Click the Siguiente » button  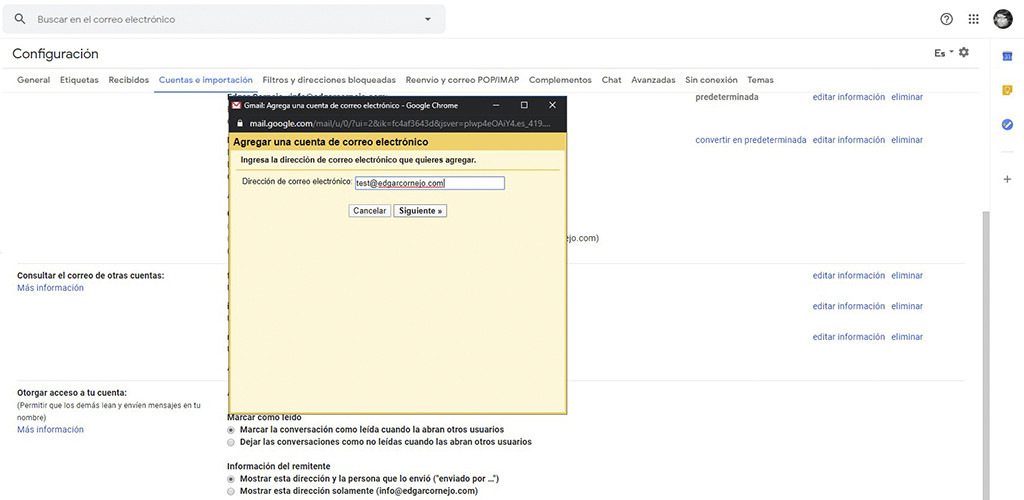(x=421, y=211)
